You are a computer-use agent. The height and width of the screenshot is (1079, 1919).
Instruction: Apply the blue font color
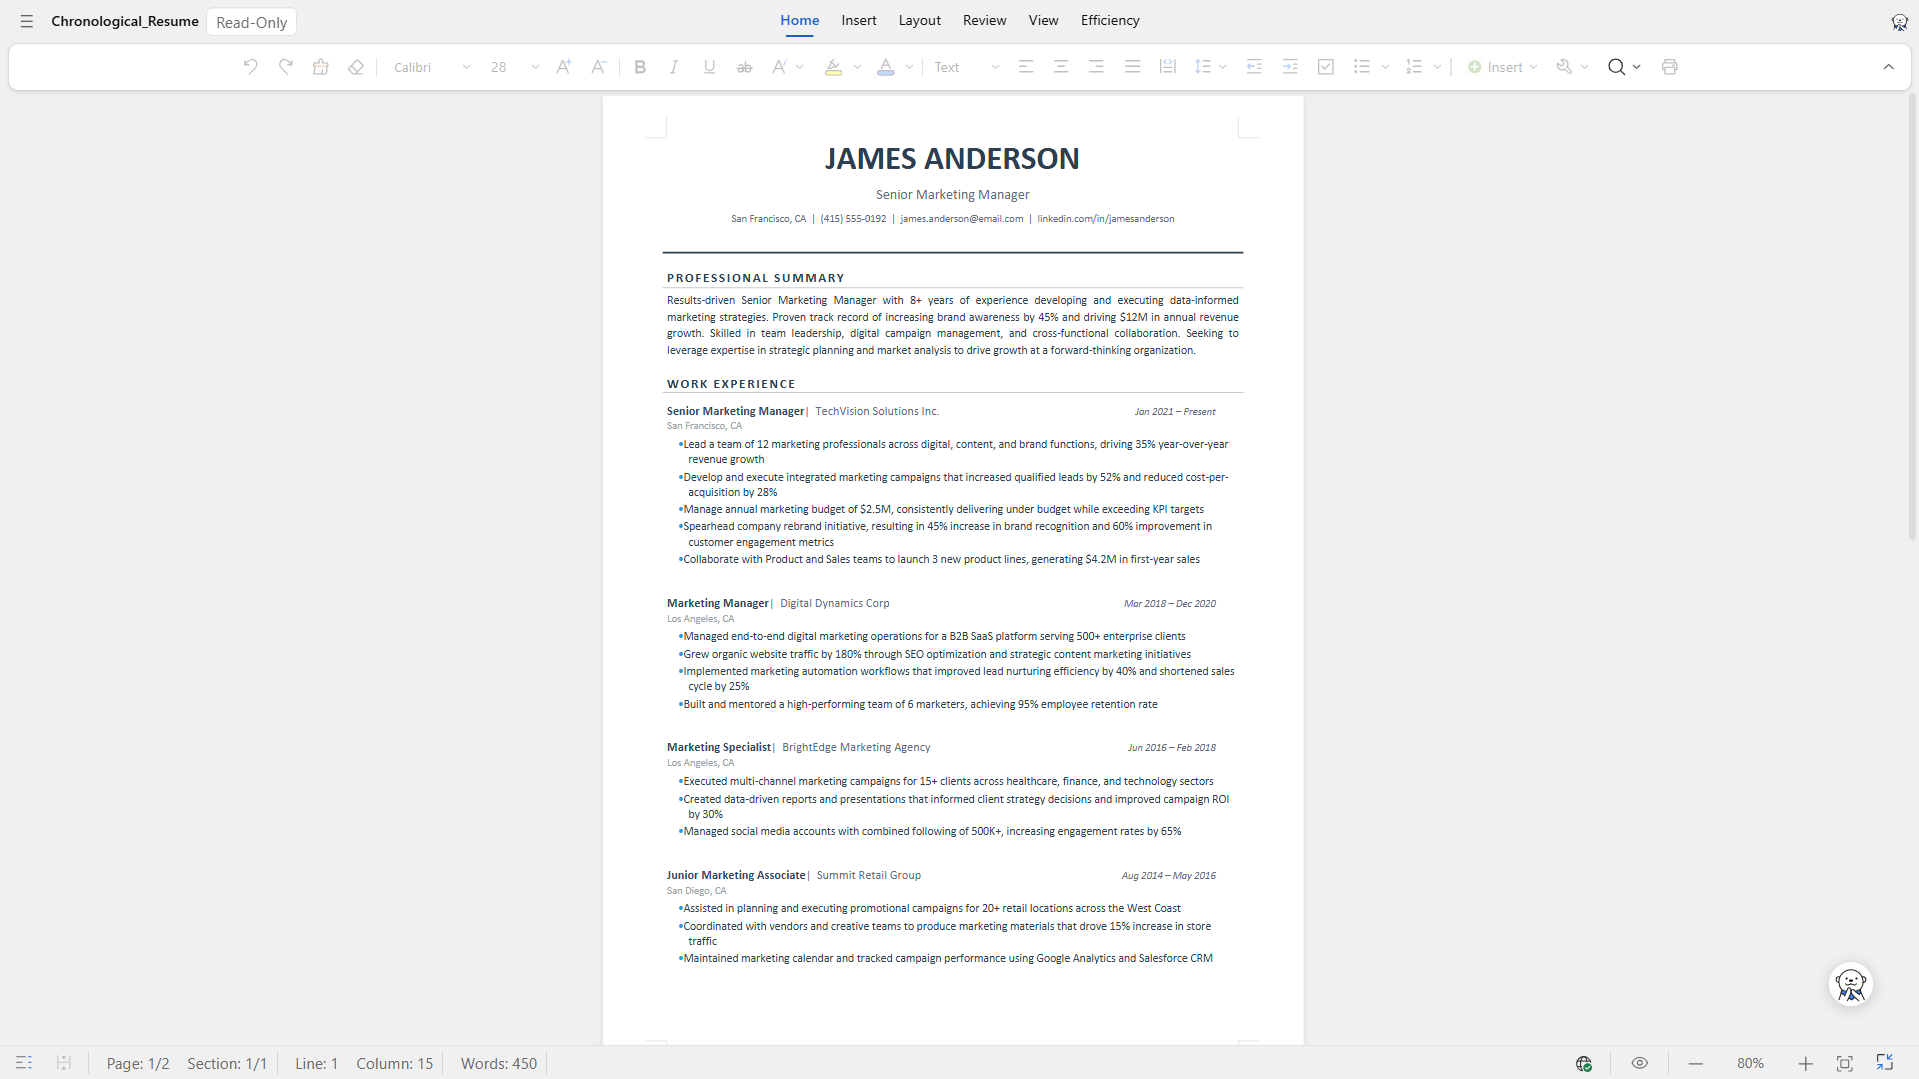point(885,67)
